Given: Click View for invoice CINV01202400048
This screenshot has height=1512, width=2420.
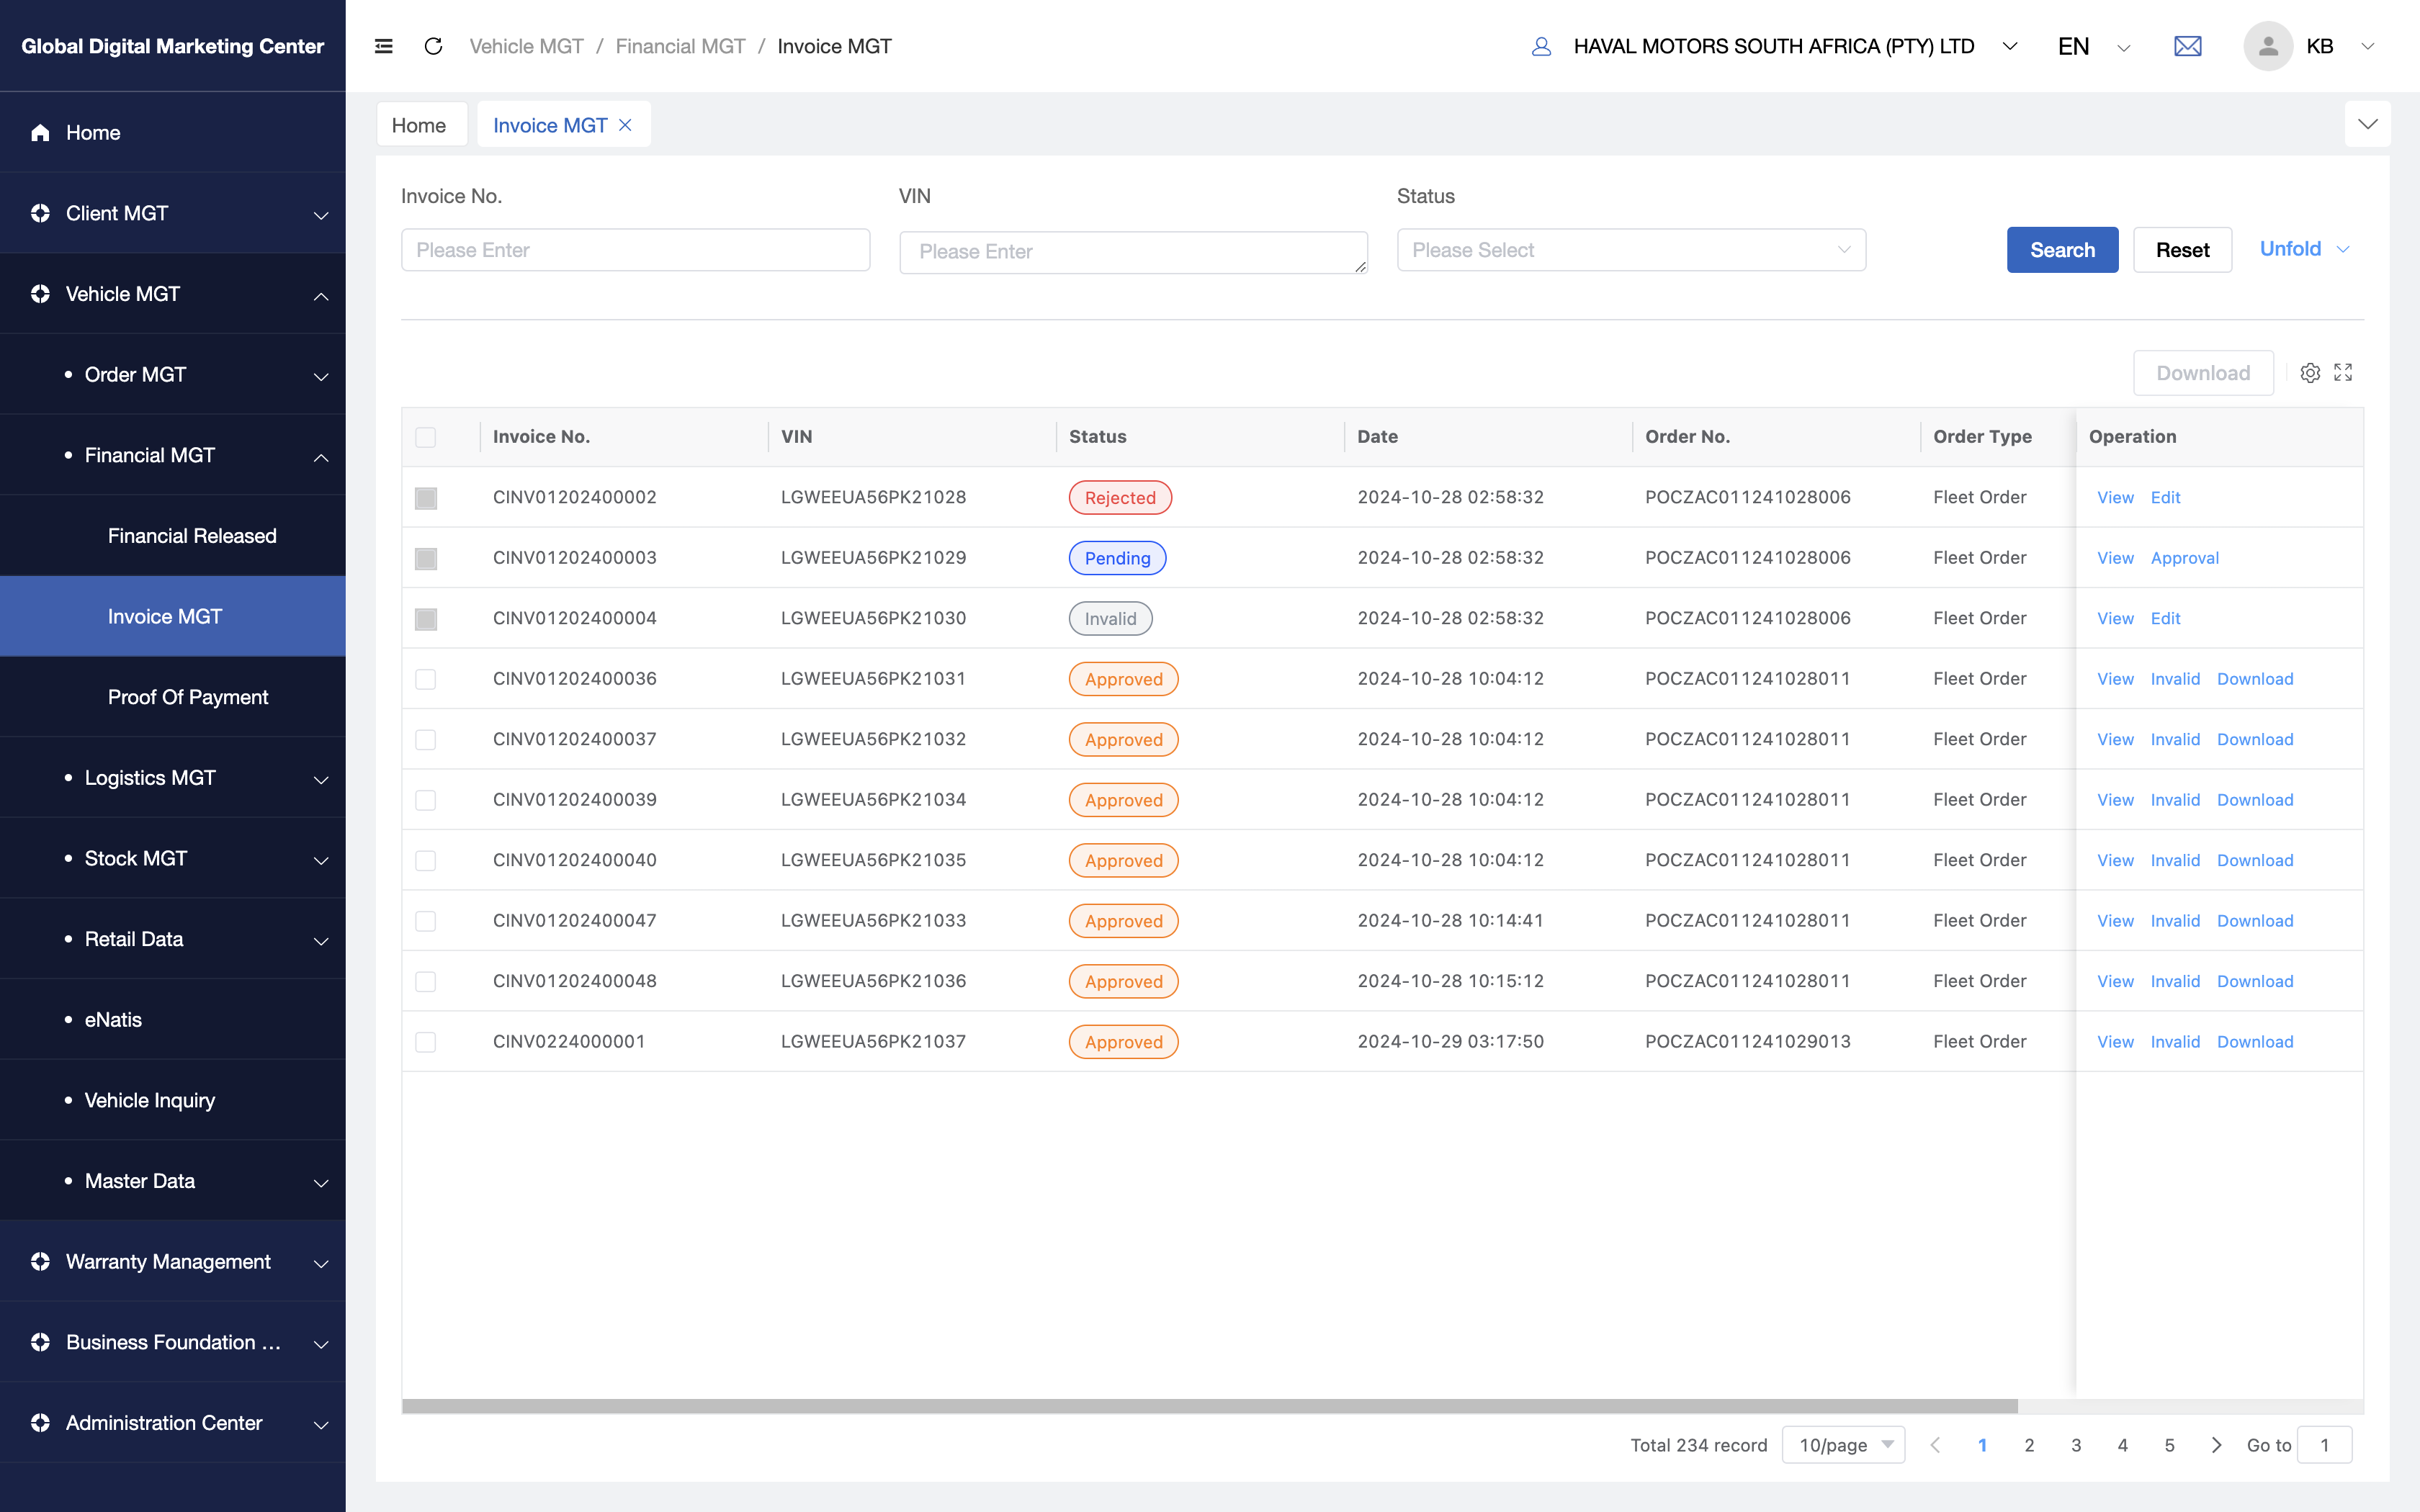Looking at the screenshot, I should (x=2115, y=982).
